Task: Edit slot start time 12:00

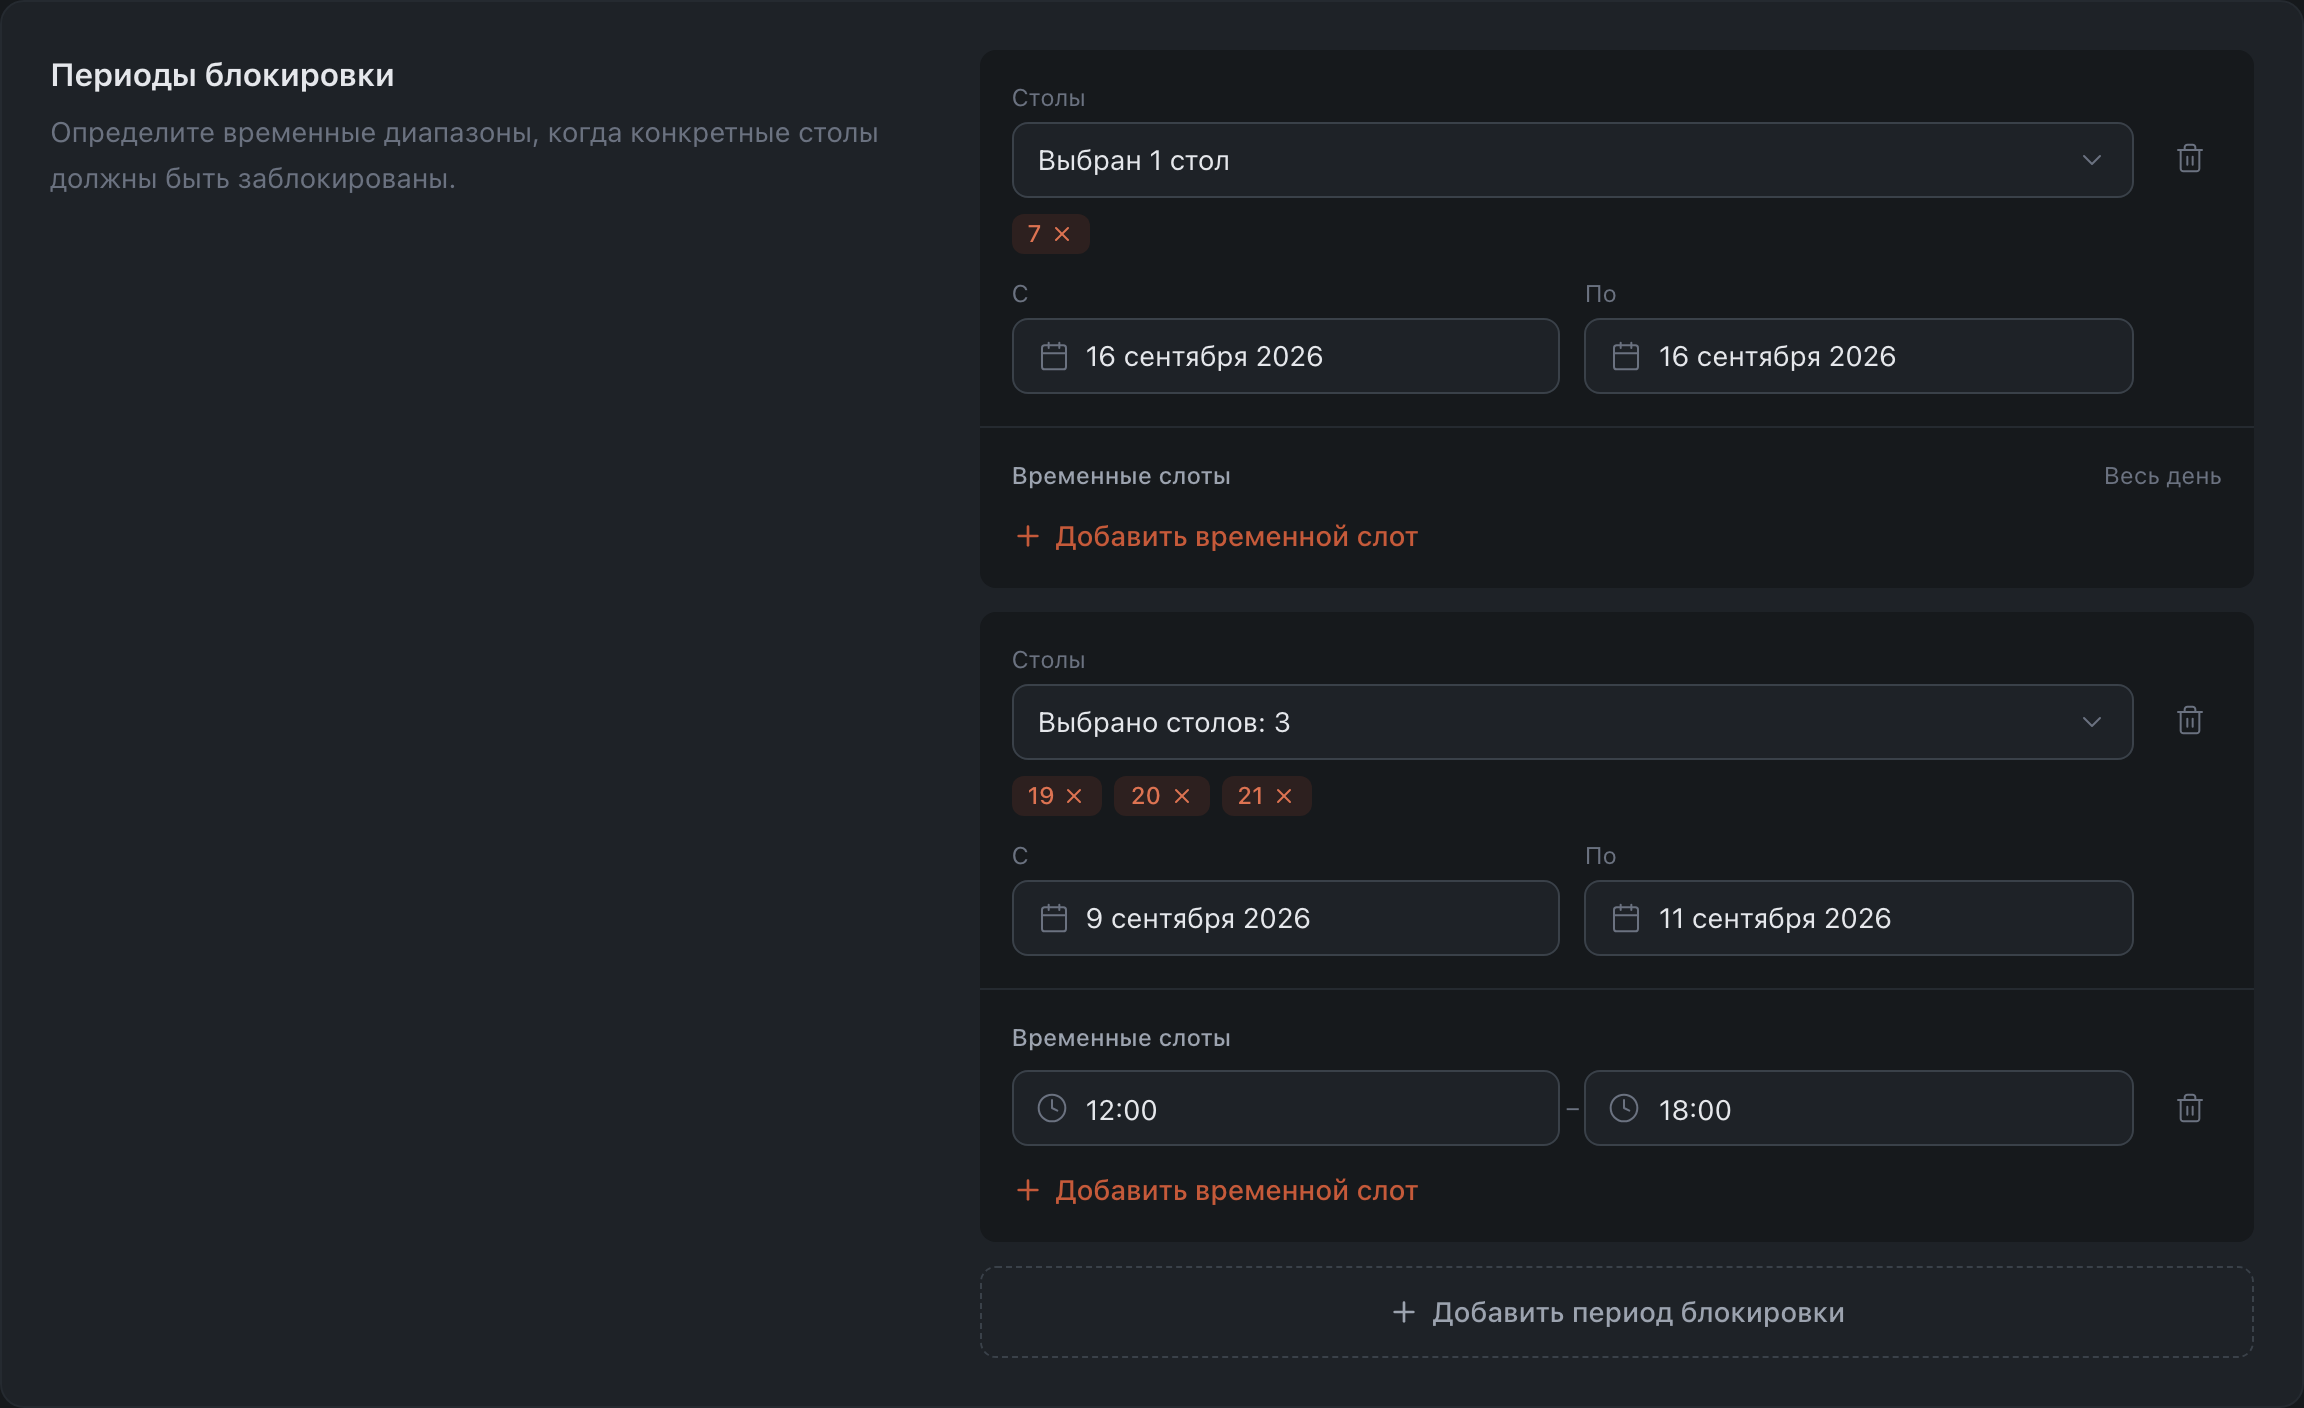Action: [x=1285, y=1108]
